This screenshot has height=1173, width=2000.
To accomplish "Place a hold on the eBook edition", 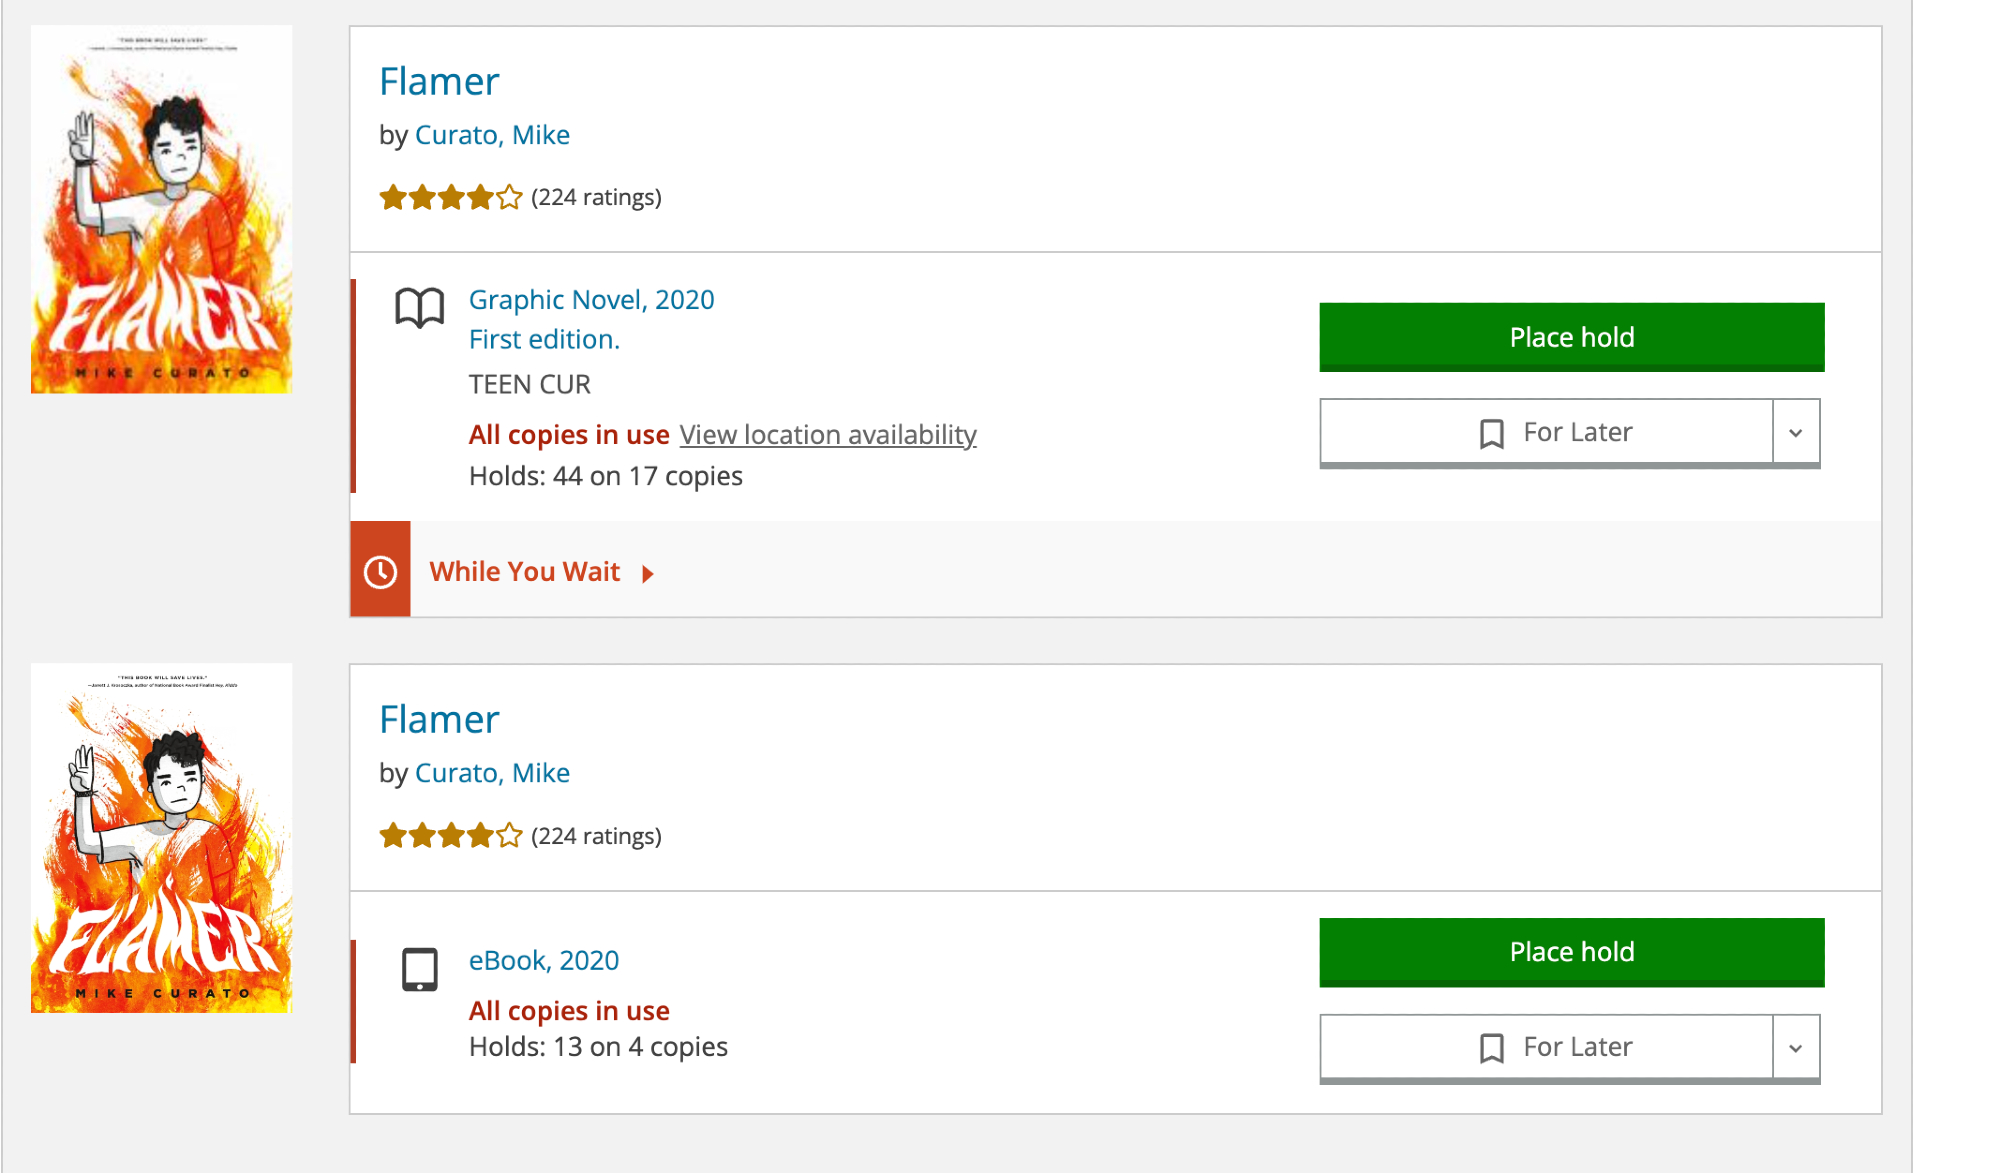I will (x=1571, y=952).
